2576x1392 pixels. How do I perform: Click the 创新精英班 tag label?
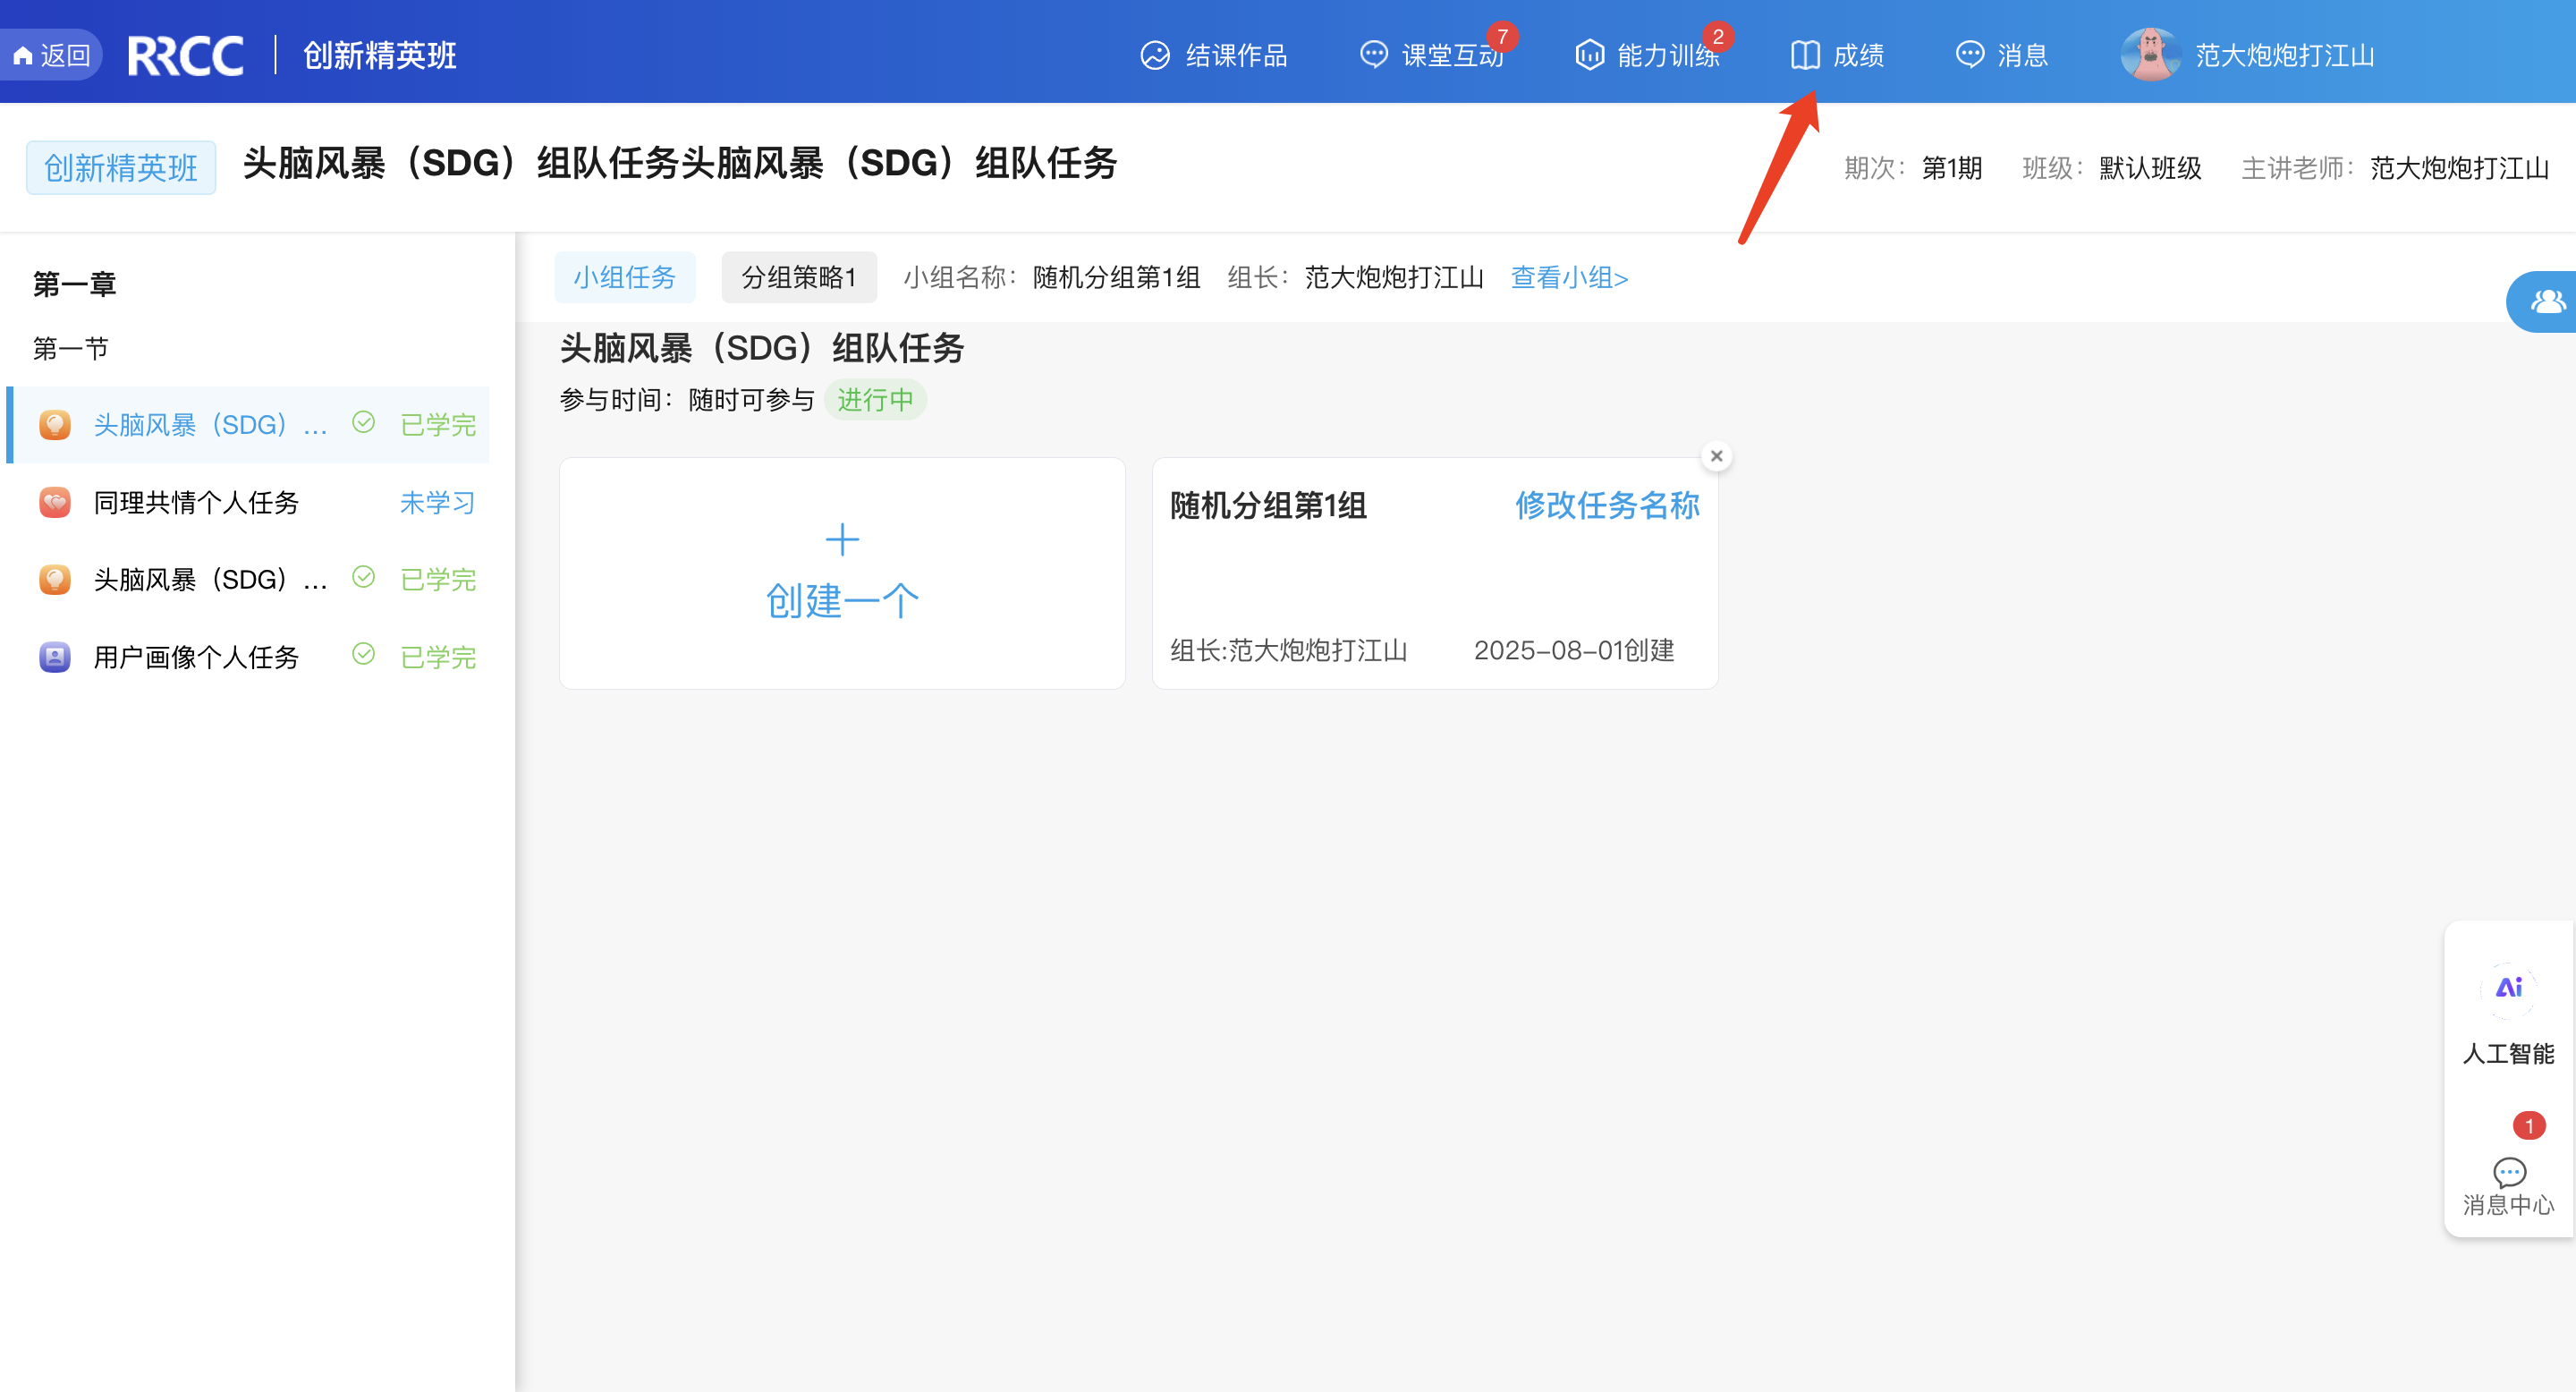(x=121, y=167)
